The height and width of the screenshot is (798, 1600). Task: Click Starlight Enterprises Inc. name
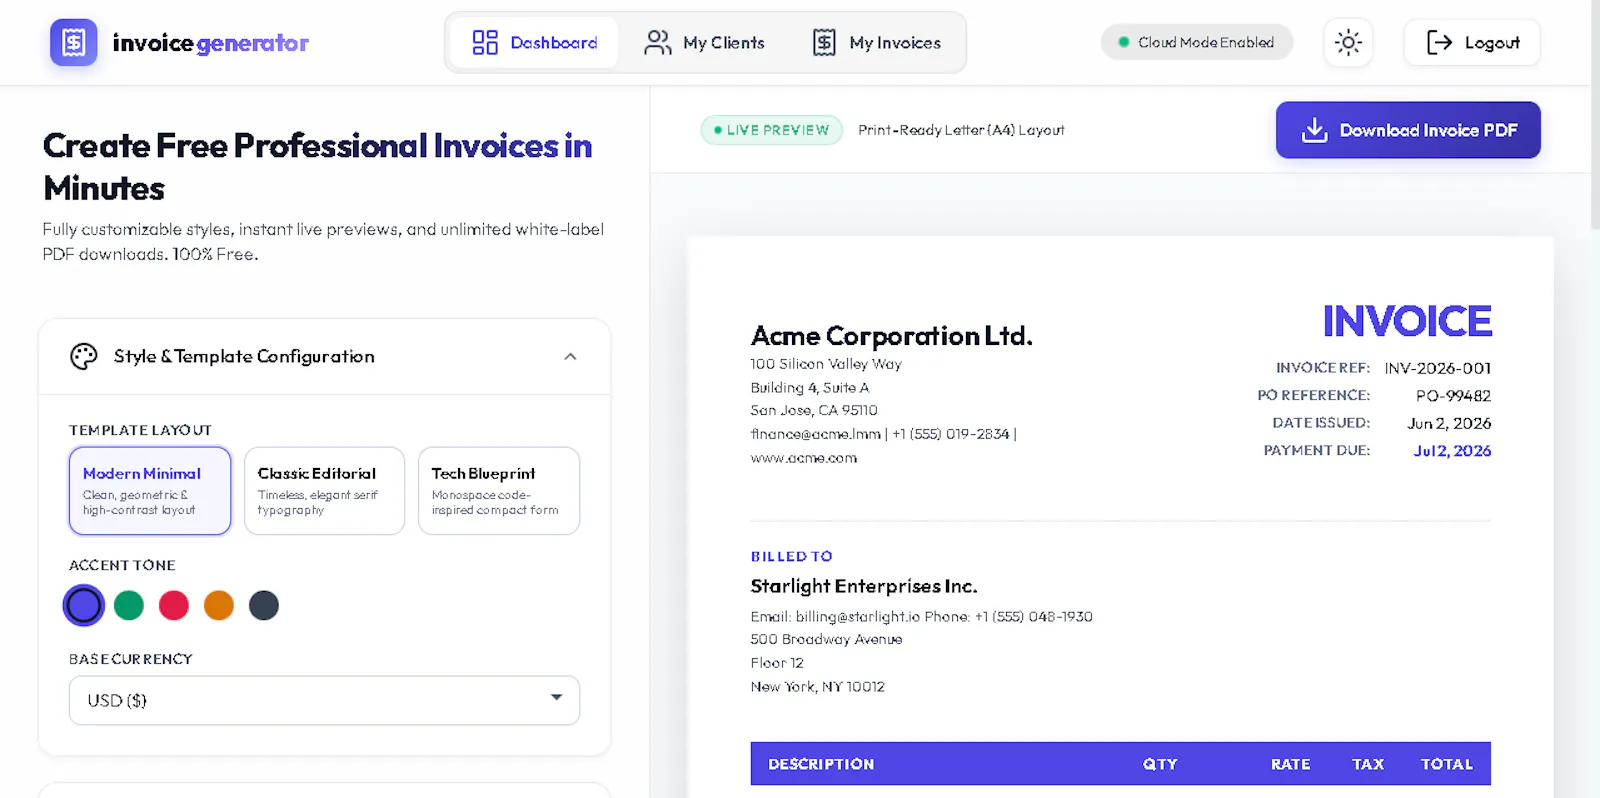pos(864,586)
